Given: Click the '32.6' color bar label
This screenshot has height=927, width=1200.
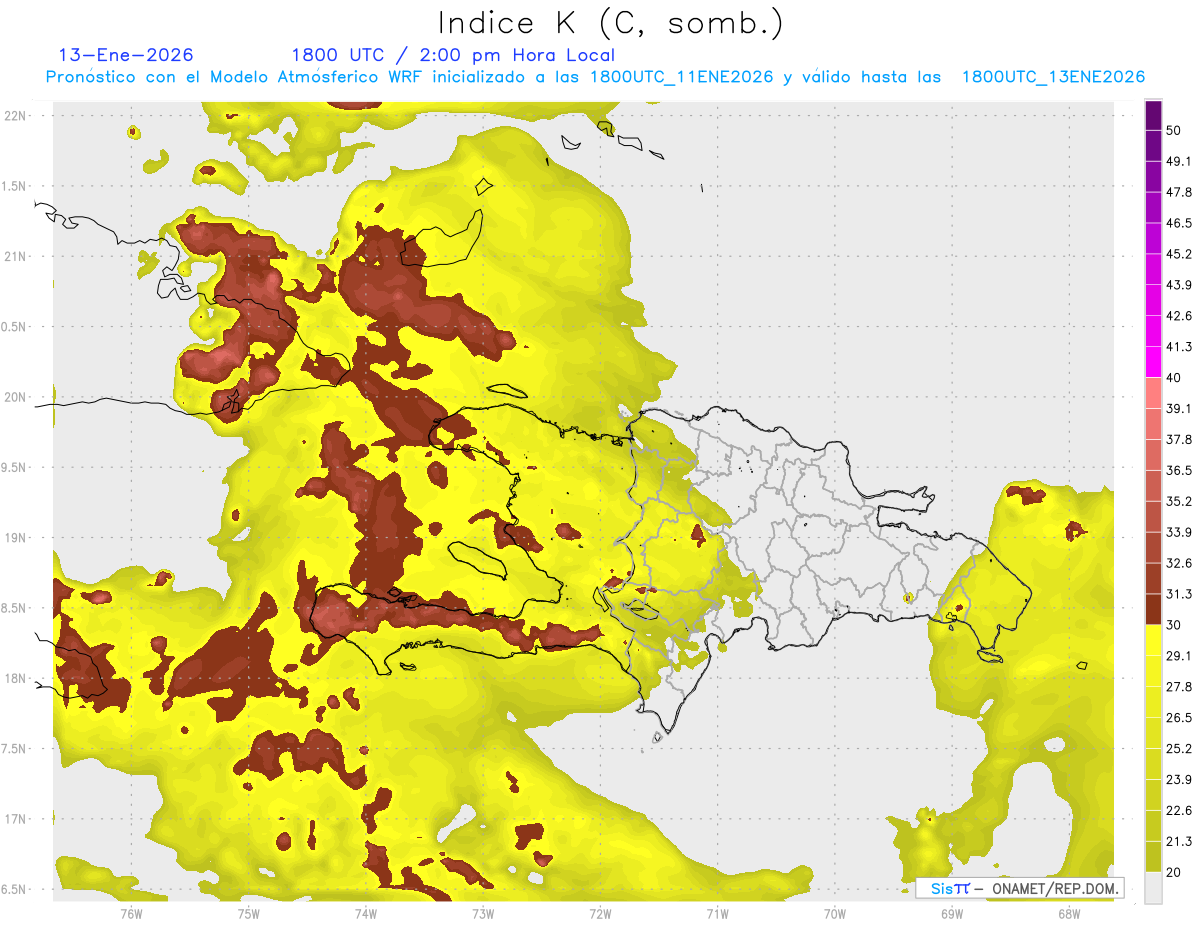Looking at the screenshot, I should [1179, 563].
